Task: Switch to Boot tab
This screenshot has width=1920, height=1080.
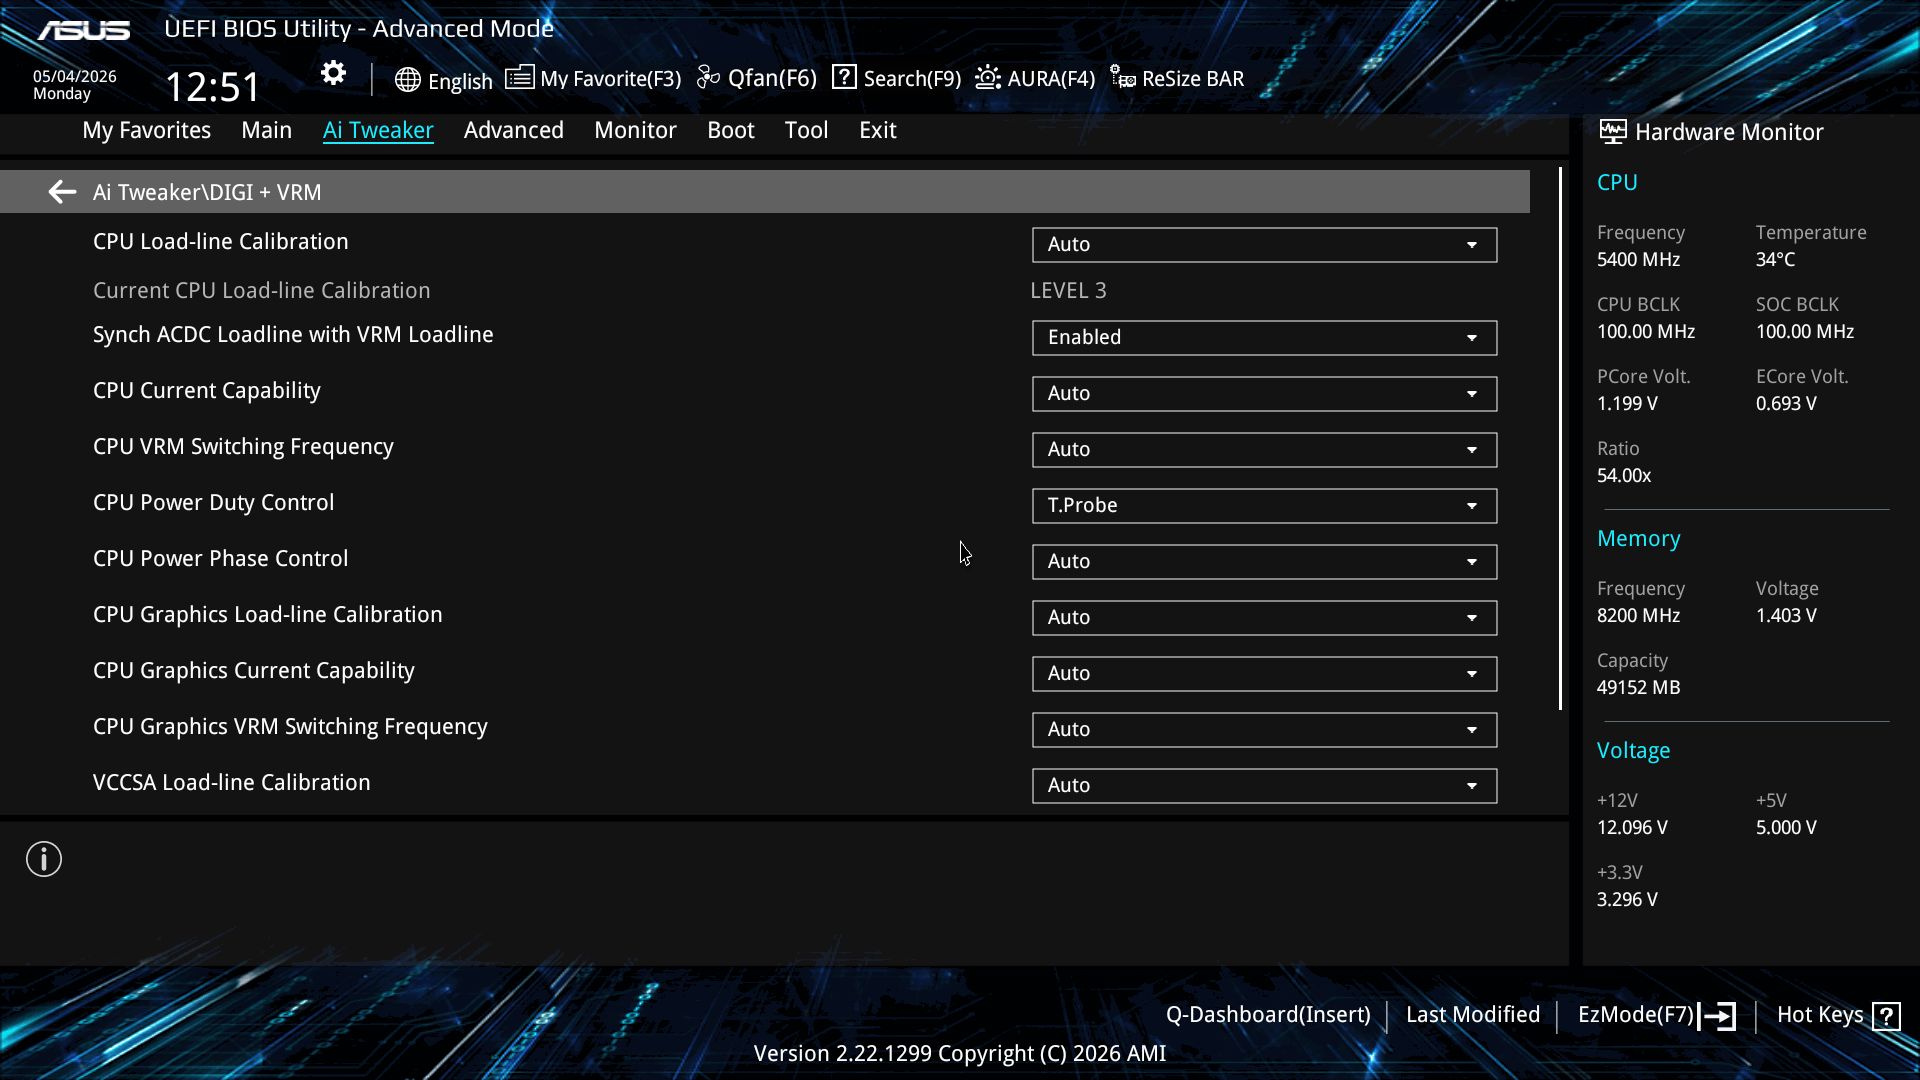Action: (731, 130)
